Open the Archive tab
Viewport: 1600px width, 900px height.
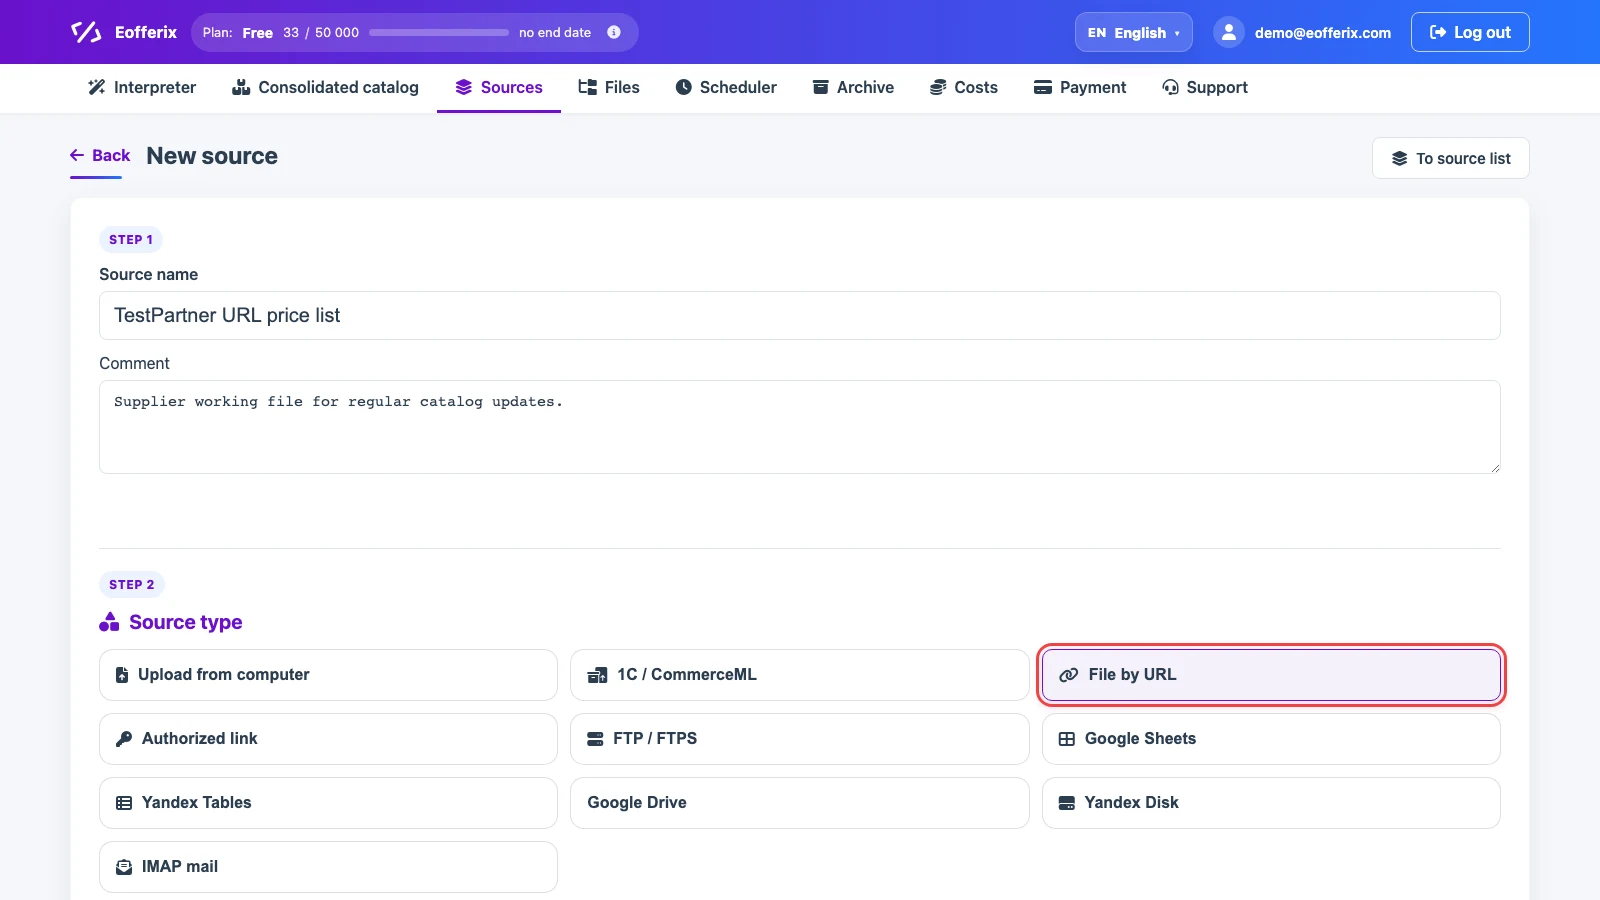pyautogui.click(x=853, y=87)
